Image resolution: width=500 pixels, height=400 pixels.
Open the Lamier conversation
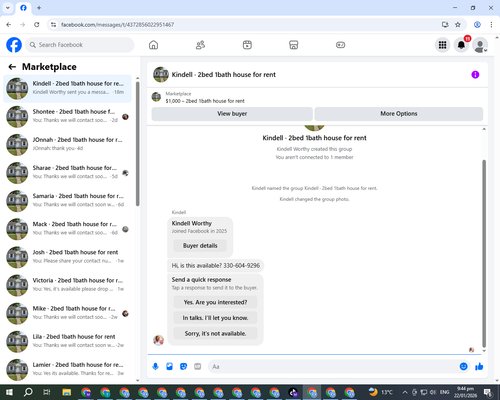tap(67, 370)
